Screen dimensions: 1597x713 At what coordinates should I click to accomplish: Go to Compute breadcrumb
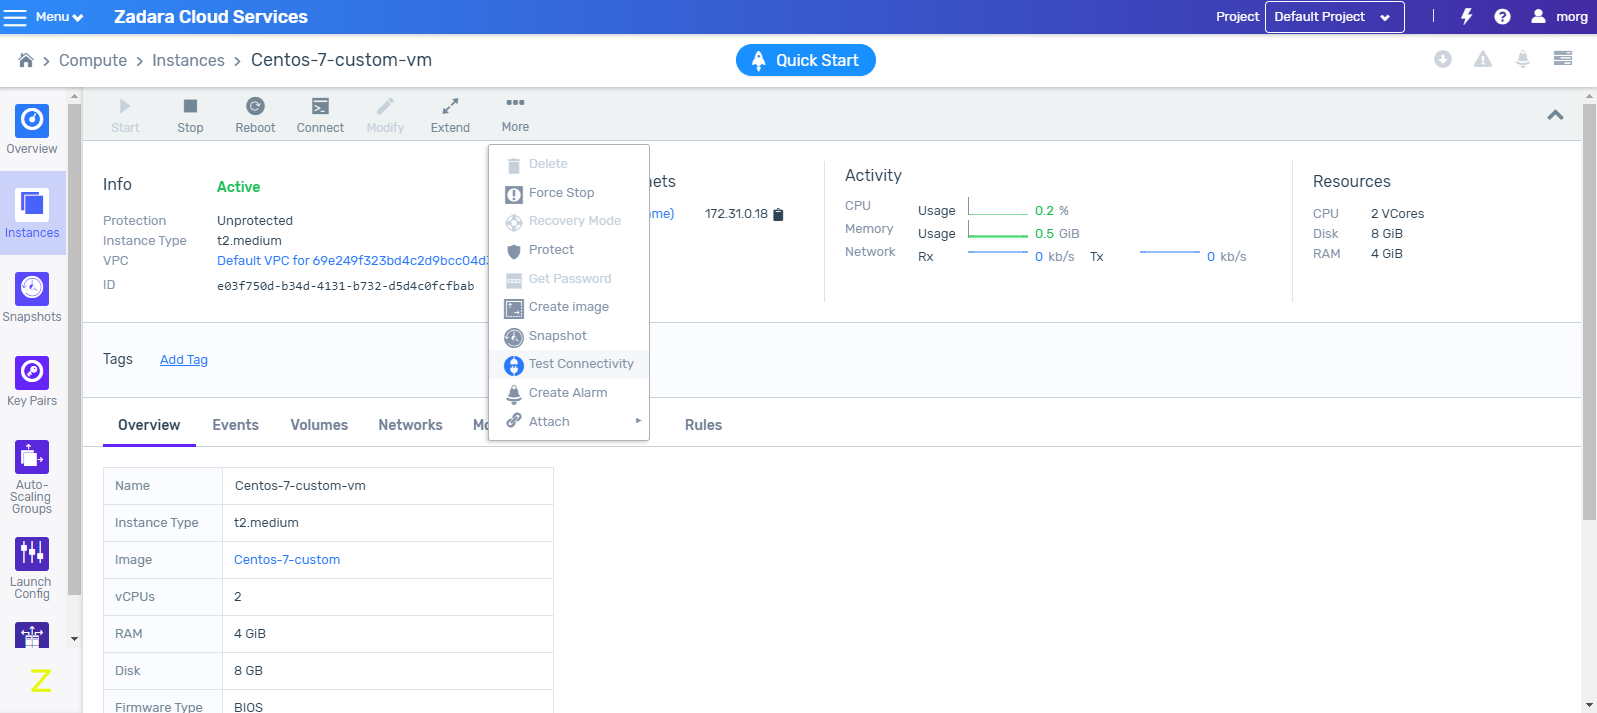pyautogui.click(x=93, y=60)
